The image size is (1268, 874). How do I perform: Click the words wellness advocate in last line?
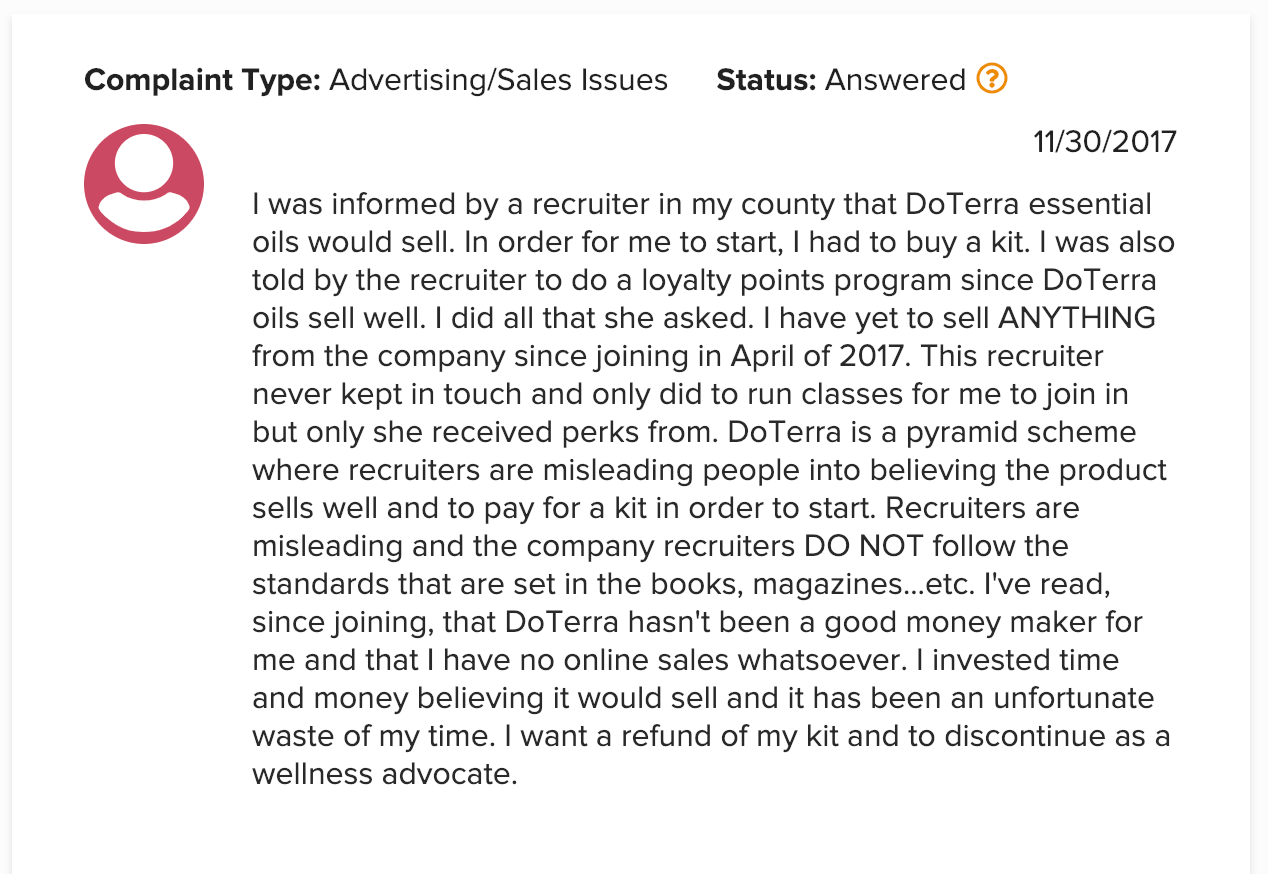384,774
